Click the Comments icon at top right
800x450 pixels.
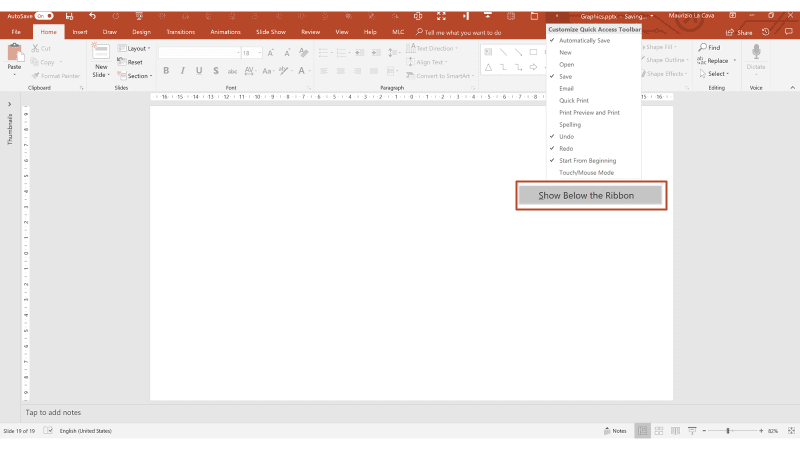pos(789,32)
